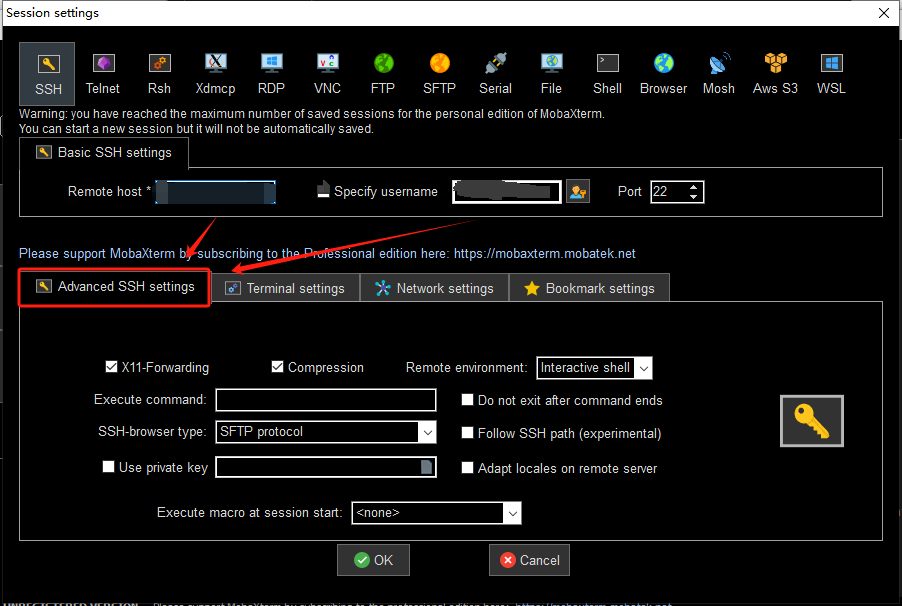Select the Basic SSH settings tab

(x=104, y=153)
